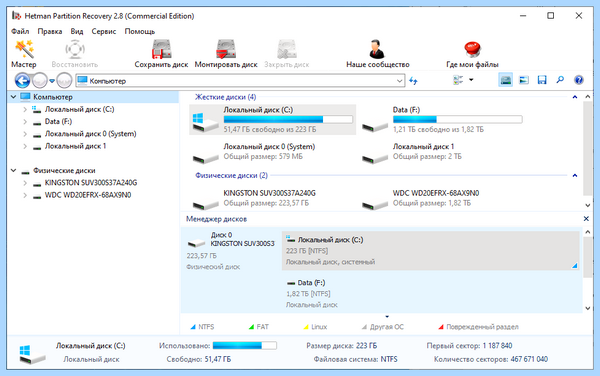Image resolution: width=600 pixels, height=376 pixels.
Task: Open the back-history dropdown arrow
Action: 52,81
